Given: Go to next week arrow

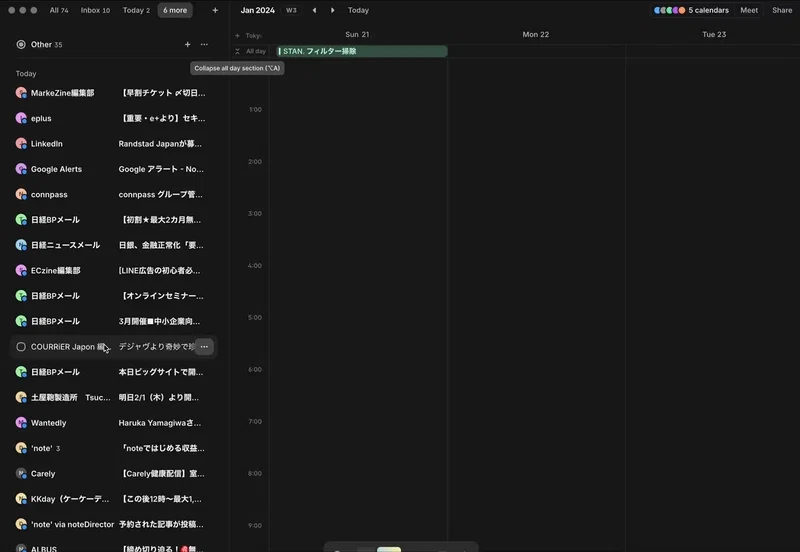Looking at the screenshot, I should [333, 10].
